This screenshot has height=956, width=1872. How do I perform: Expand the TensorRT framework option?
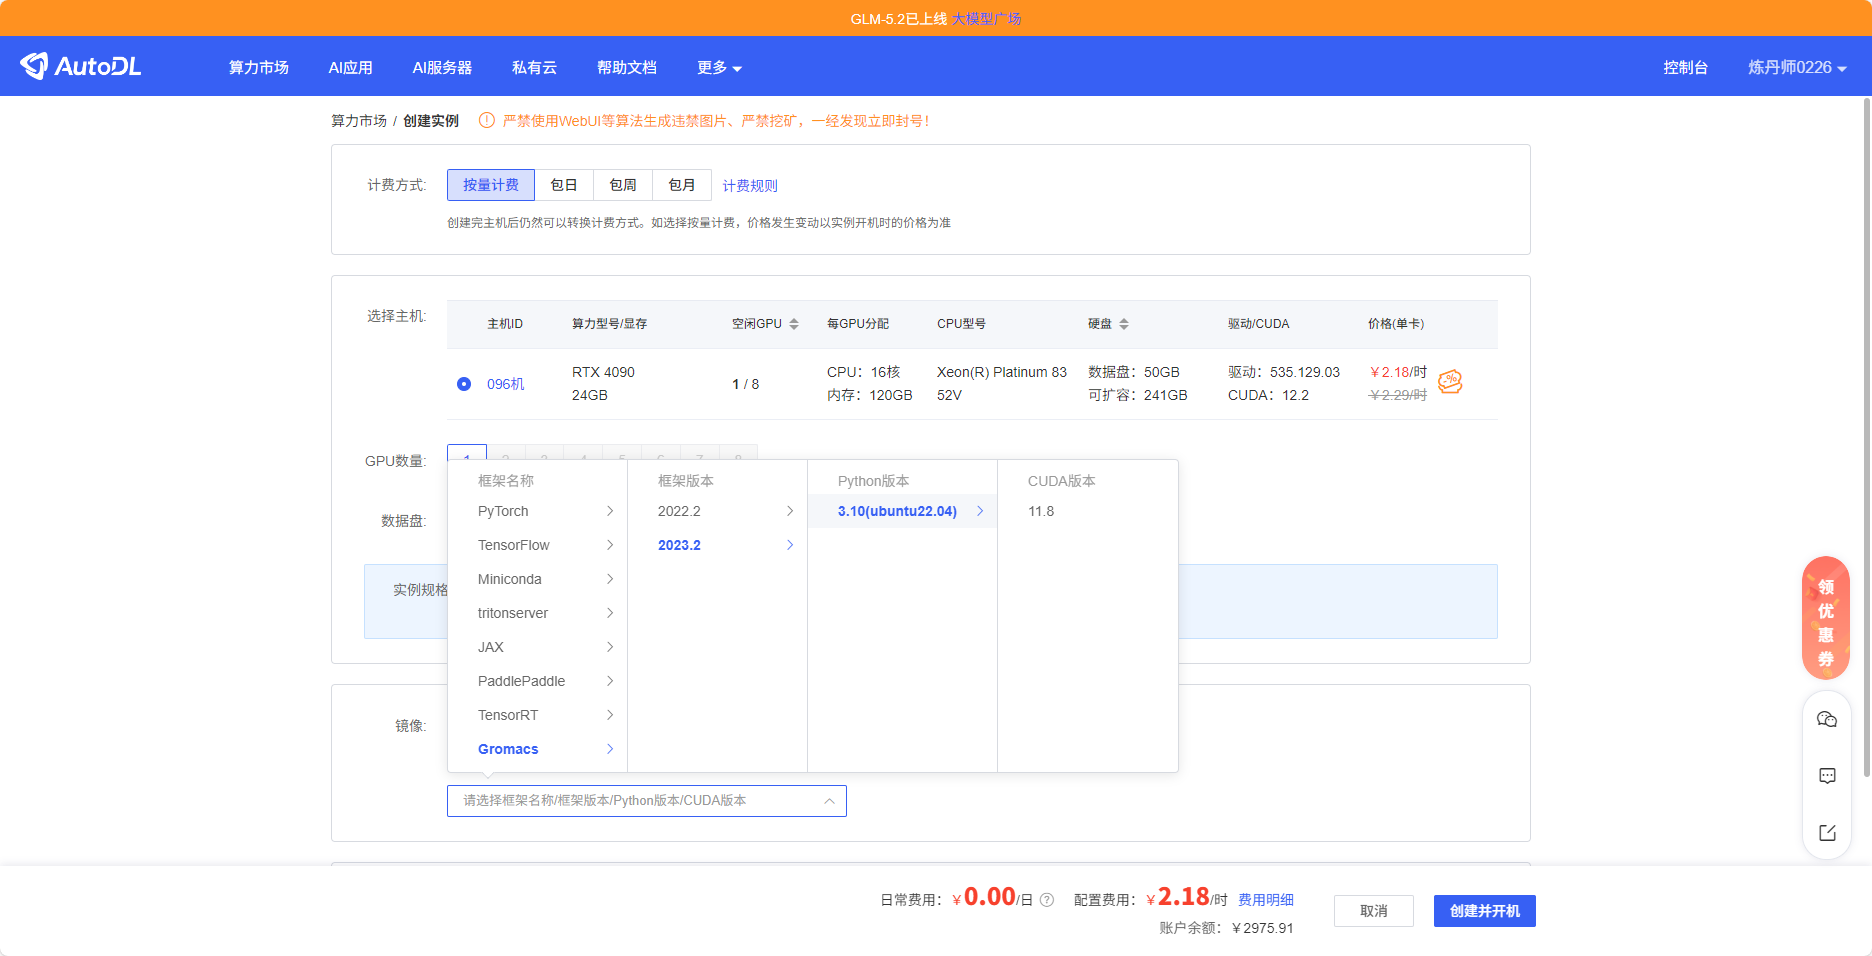coord(537,715)
